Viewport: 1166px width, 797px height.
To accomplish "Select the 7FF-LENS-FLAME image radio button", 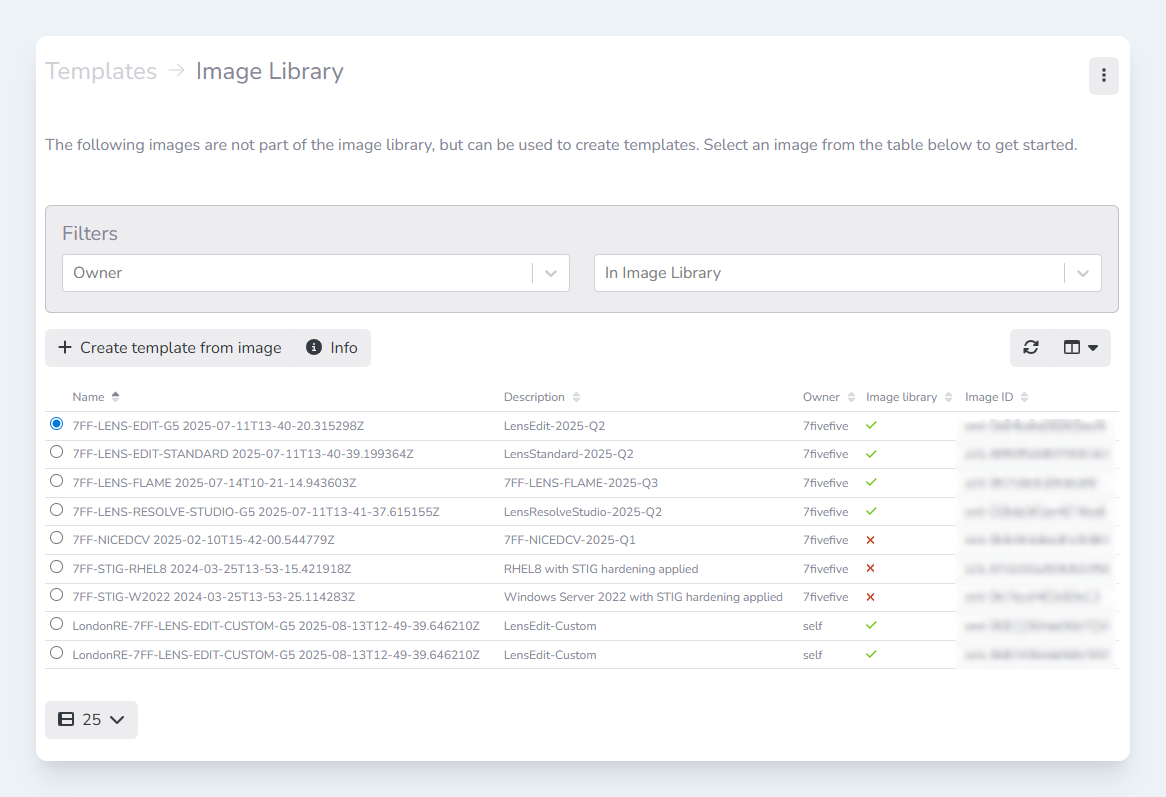I will (56, 482).
